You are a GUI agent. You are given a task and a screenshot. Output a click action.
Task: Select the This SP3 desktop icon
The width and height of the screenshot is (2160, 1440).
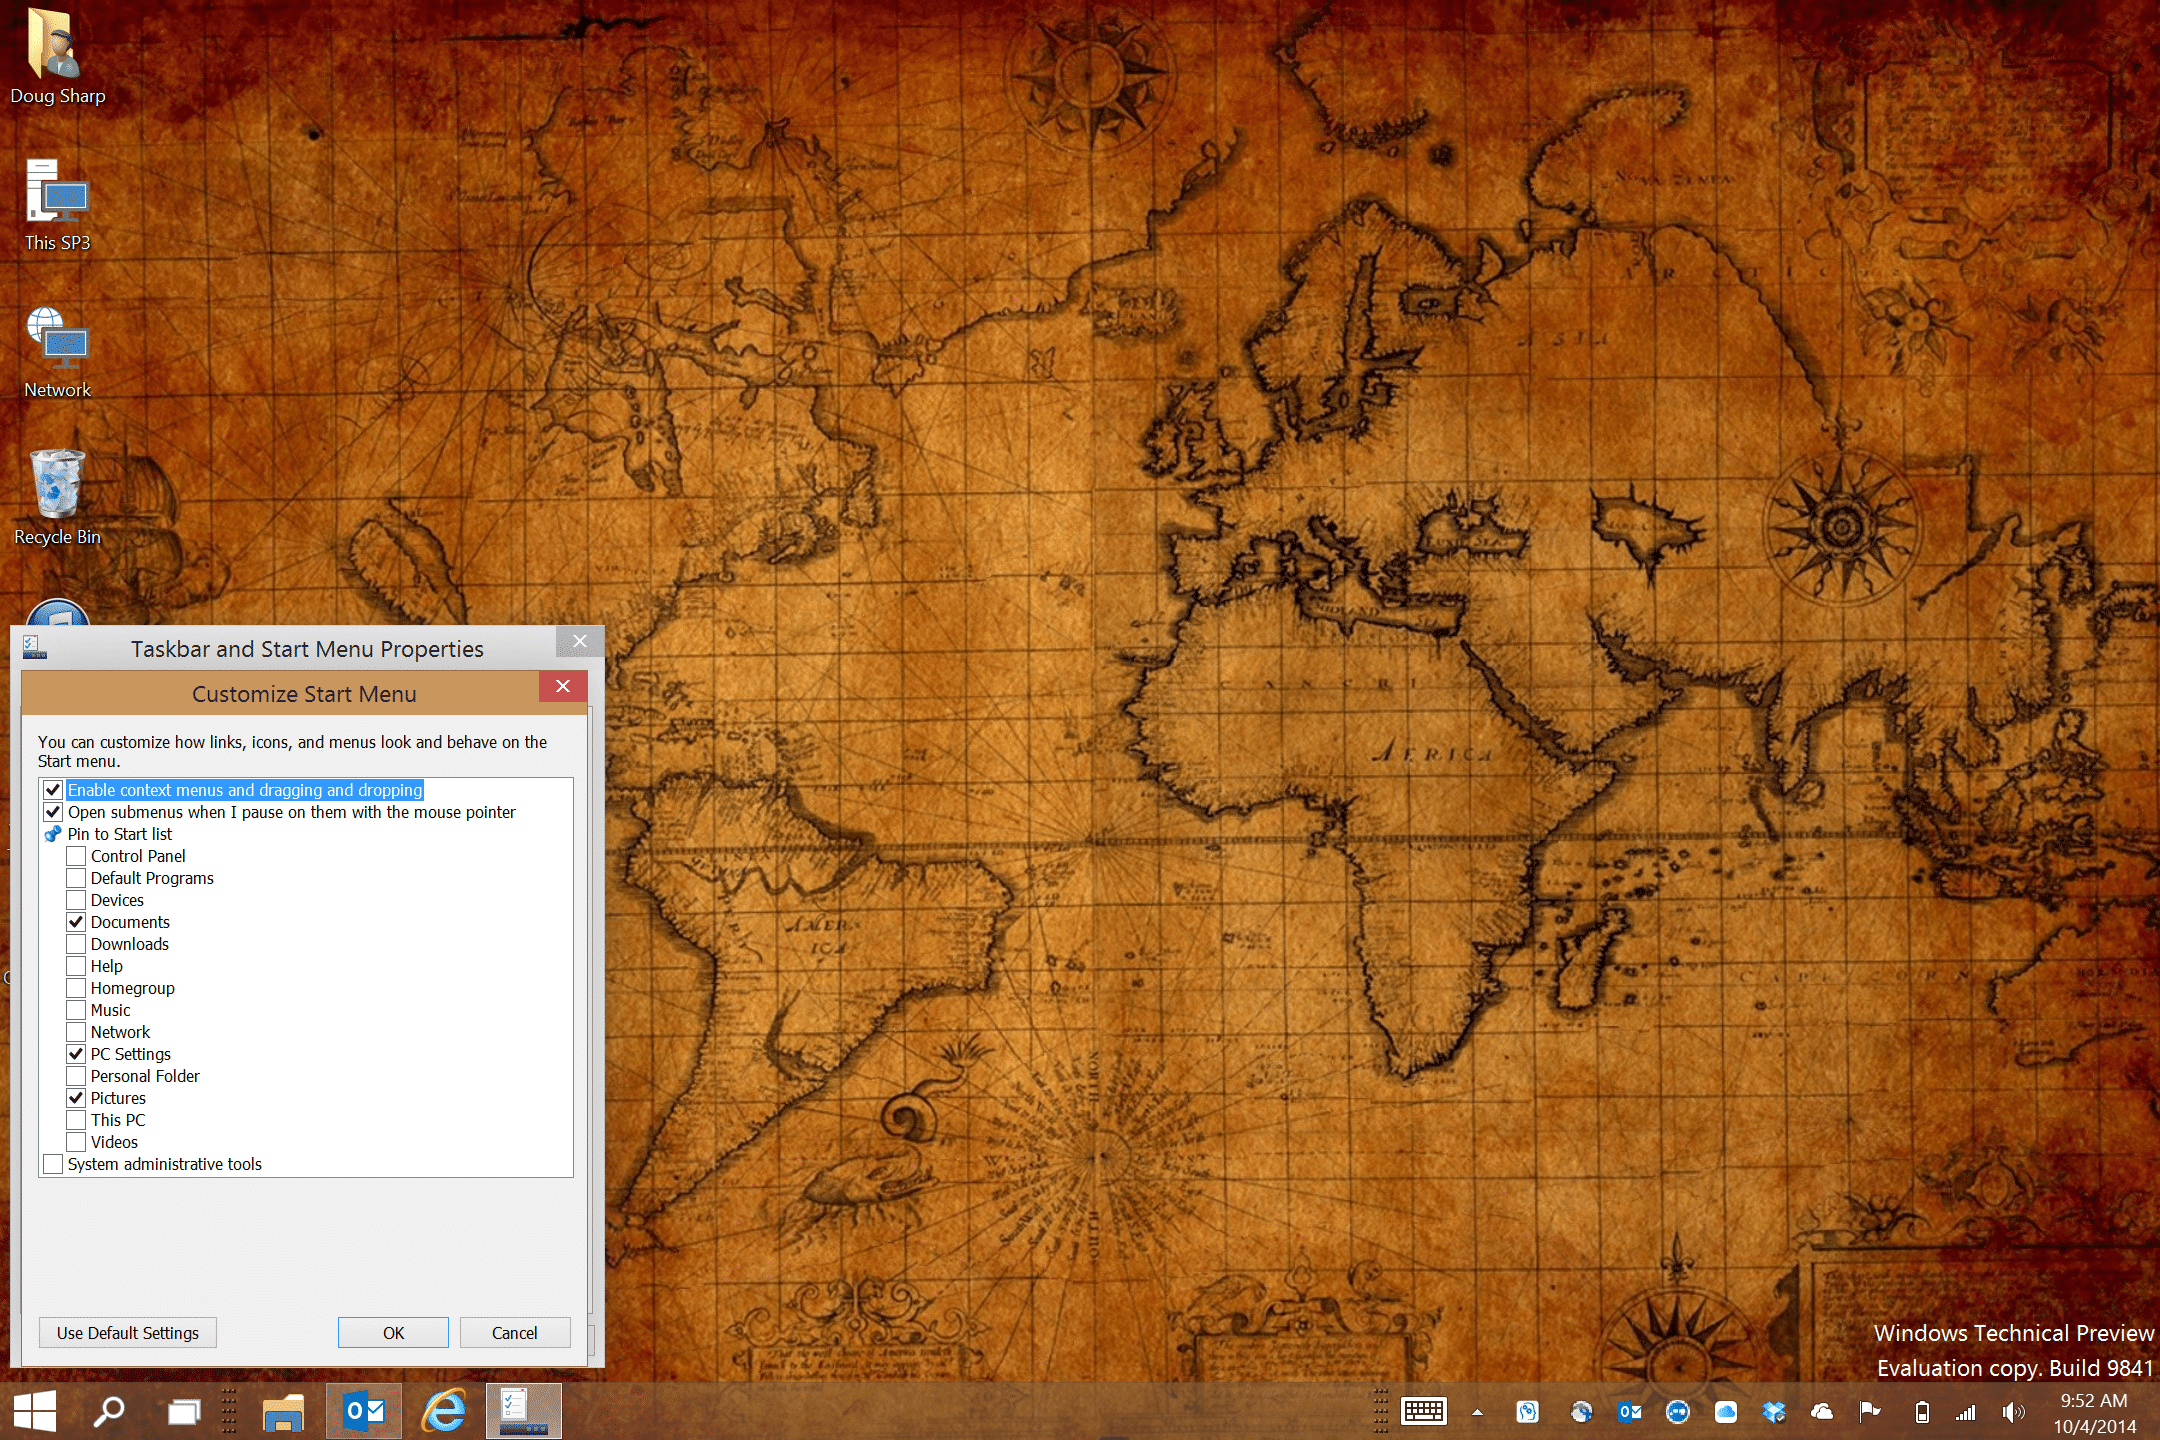pos(57,205)
